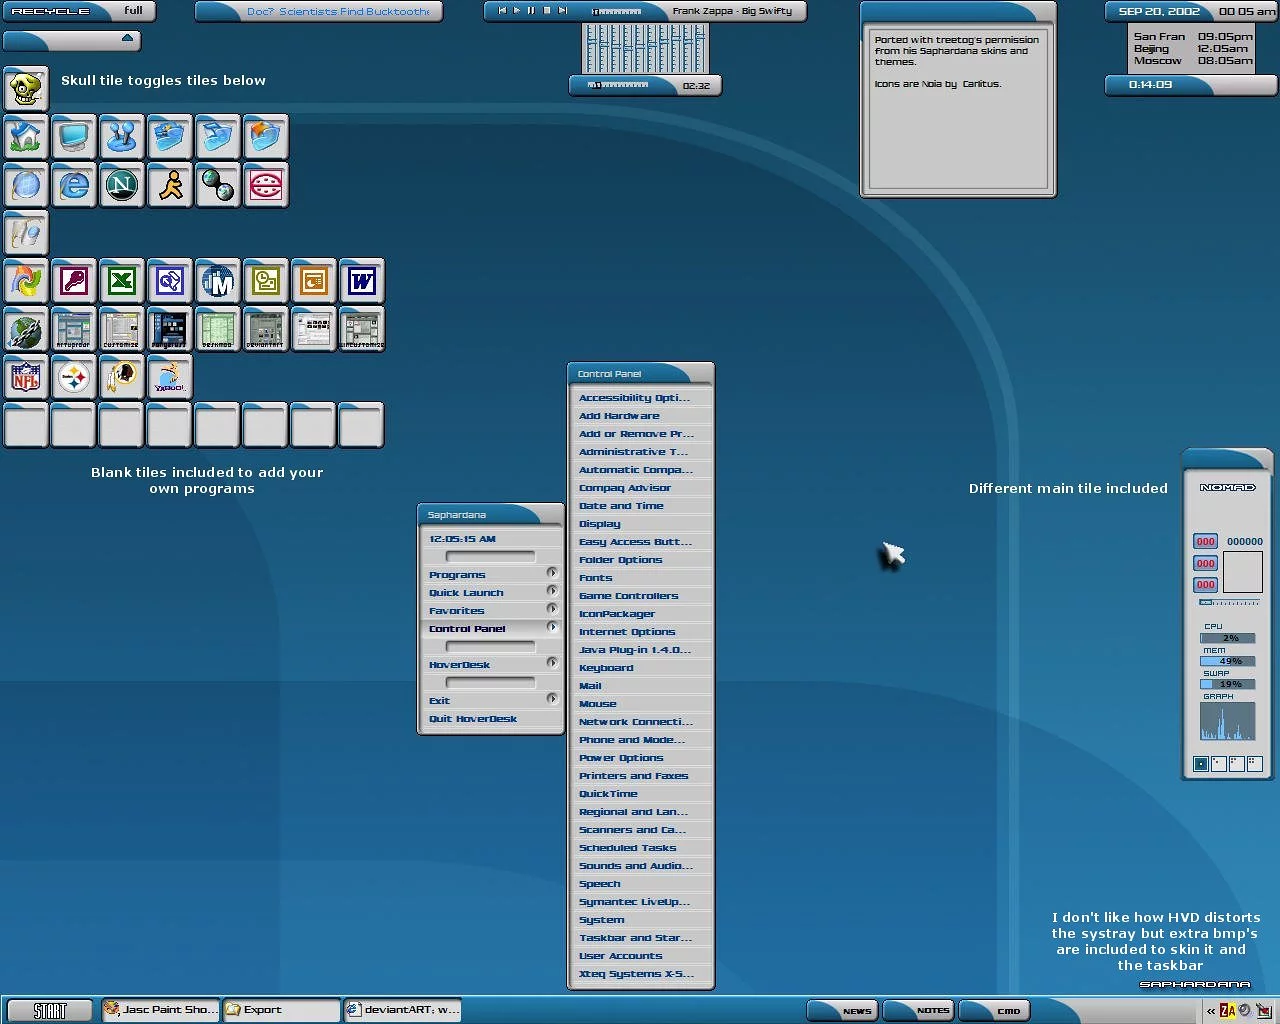
Task: Open the Microsoft Access key tile
Action: 74,281
